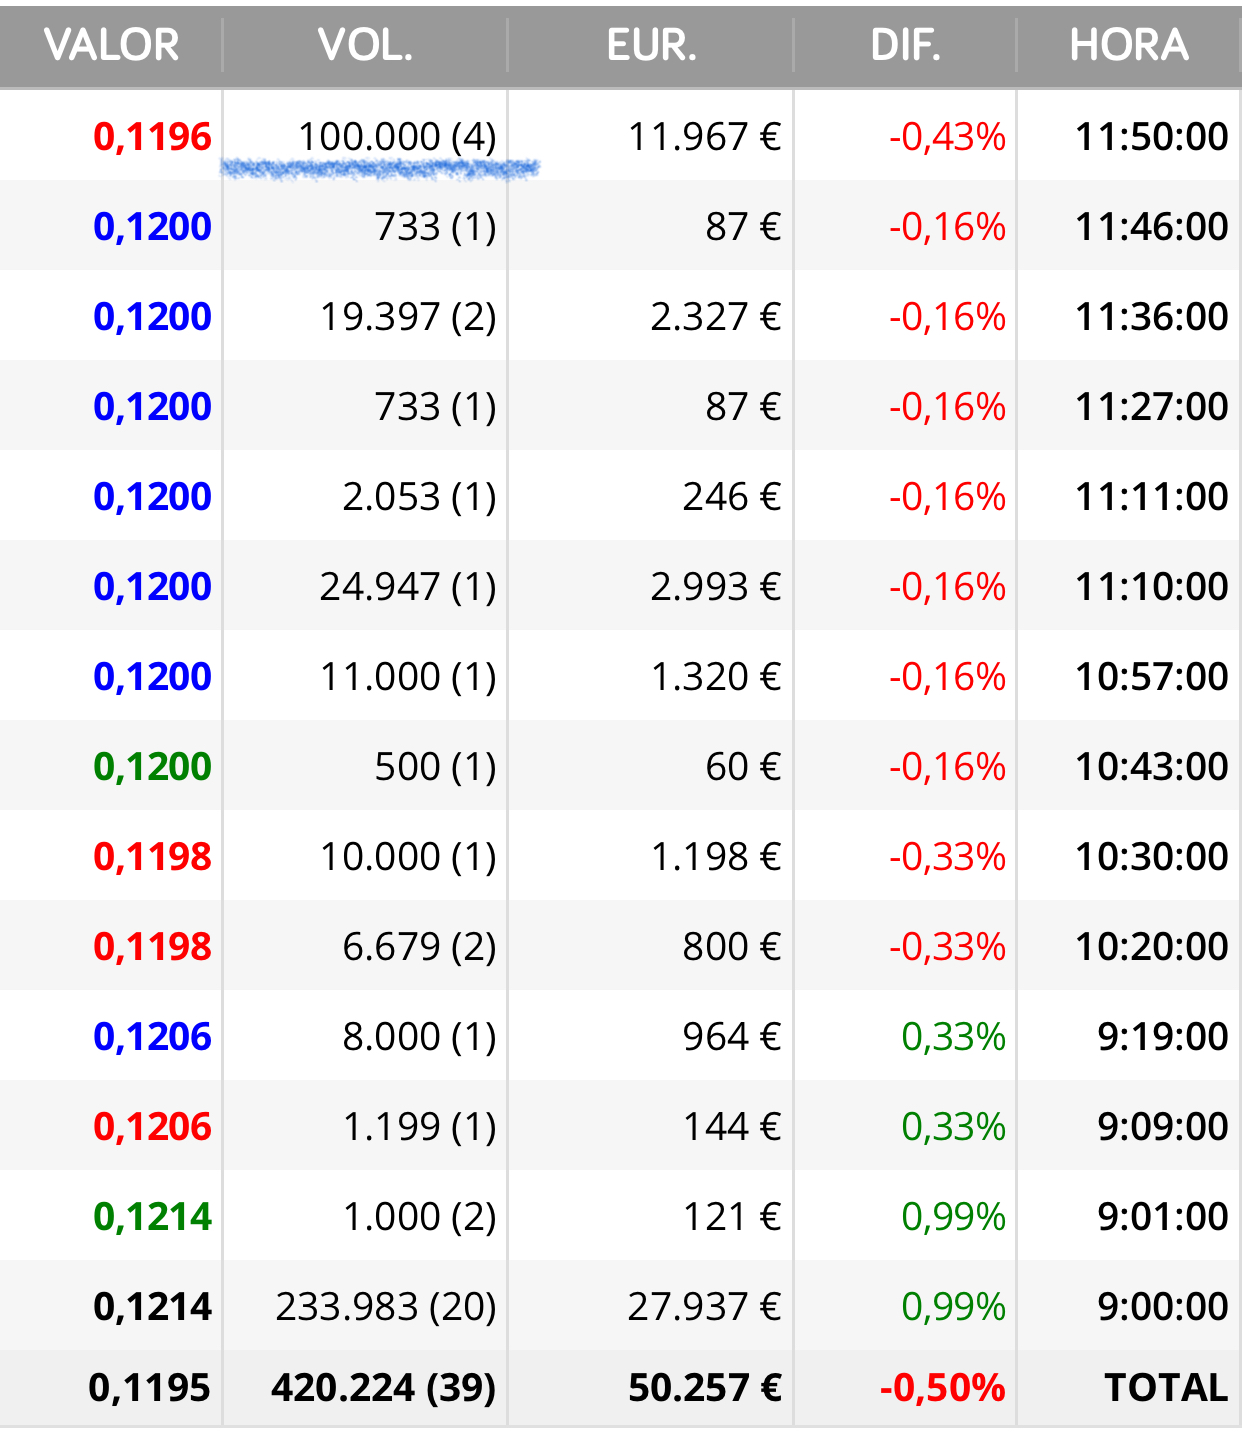Select the red value 0,1196
The width and height of the screenshot is (1242, 1440).
[152, 137]
